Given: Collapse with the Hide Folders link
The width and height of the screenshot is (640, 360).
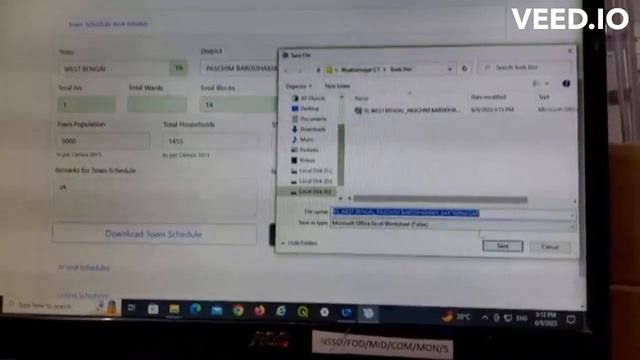Looking at the screenshot, I should (x=299, y=243).
